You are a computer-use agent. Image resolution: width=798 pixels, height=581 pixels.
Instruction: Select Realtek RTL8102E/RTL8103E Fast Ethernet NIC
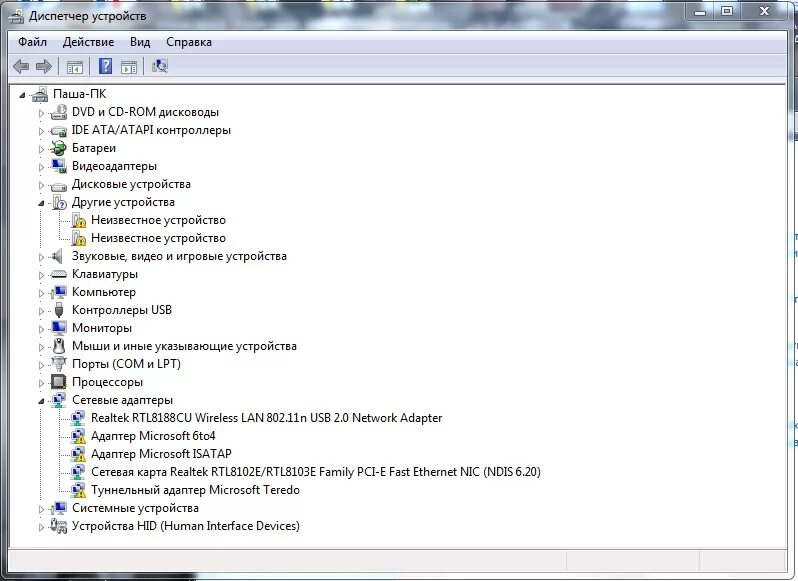click(x=316, y=472)
